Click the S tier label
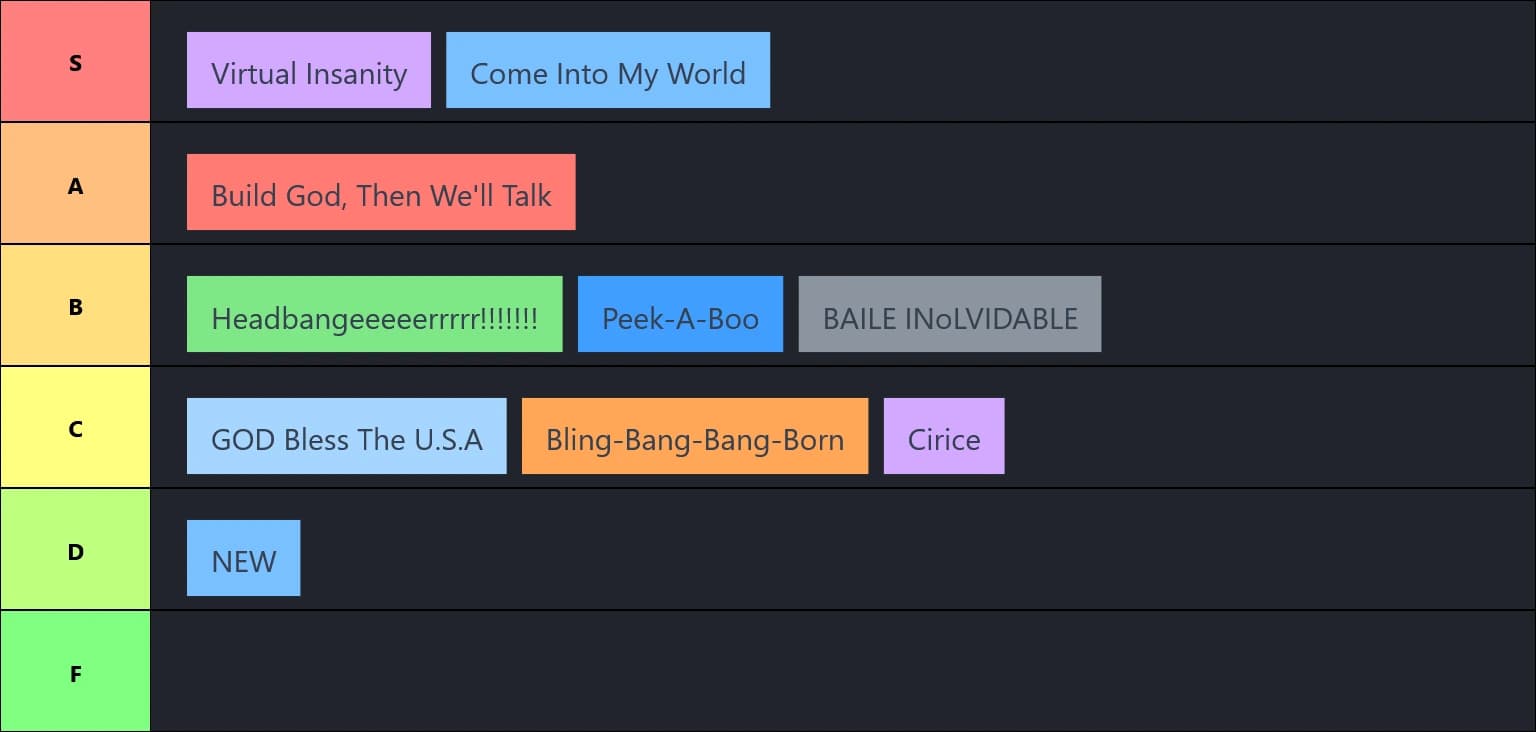1536x732 pixels. pyautogui.click(x=75, y=62)
